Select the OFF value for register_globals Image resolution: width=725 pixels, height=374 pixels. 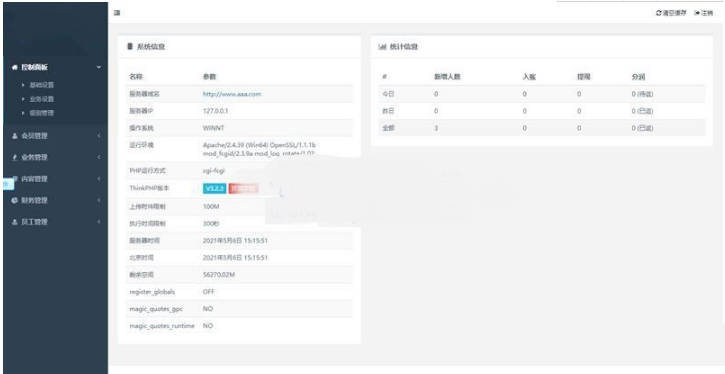coord(209,292)
